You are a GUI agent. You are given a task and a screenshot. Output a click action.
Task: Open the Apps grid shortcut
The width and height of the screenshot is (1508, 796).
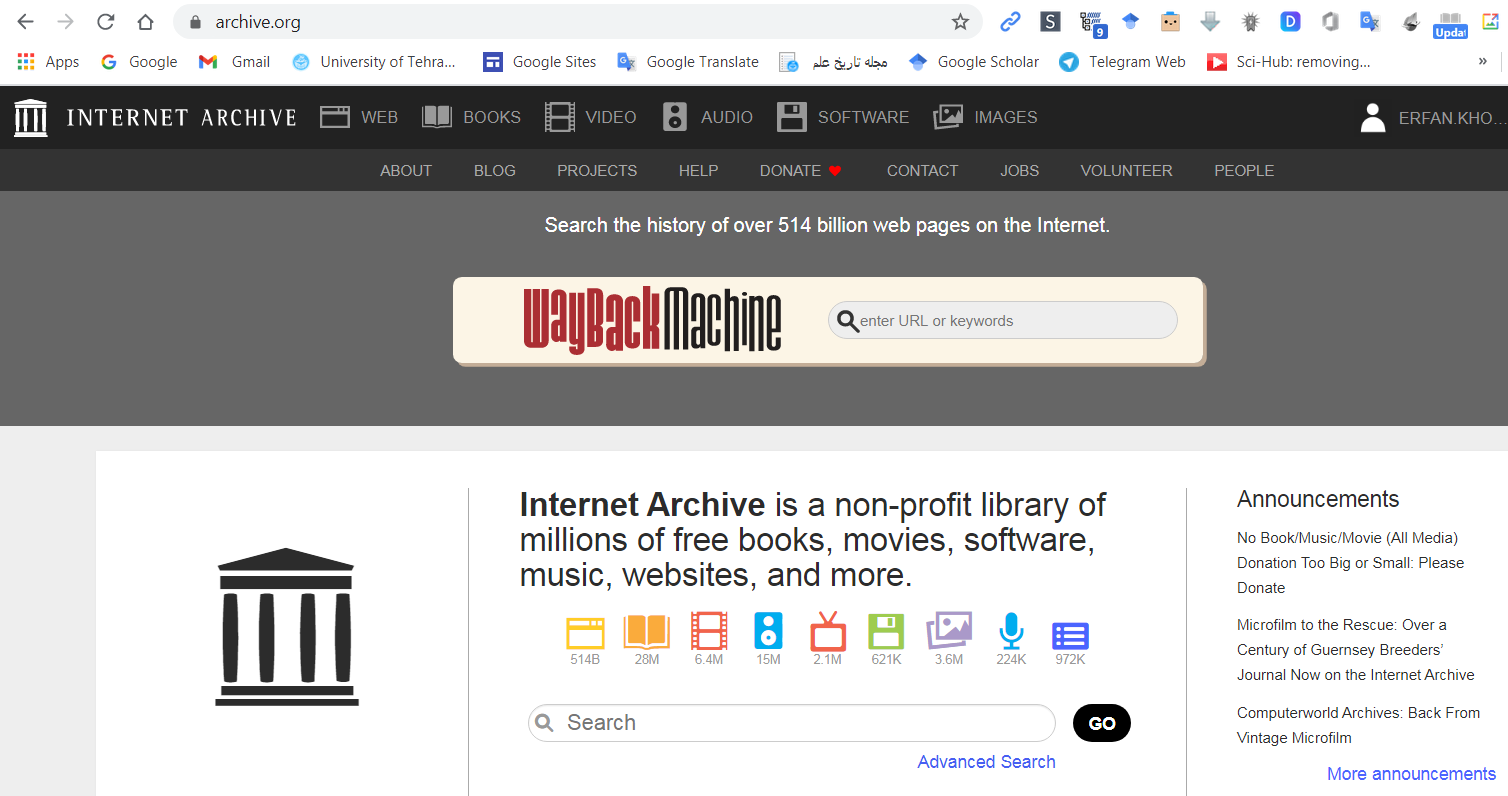coord(48,62)
